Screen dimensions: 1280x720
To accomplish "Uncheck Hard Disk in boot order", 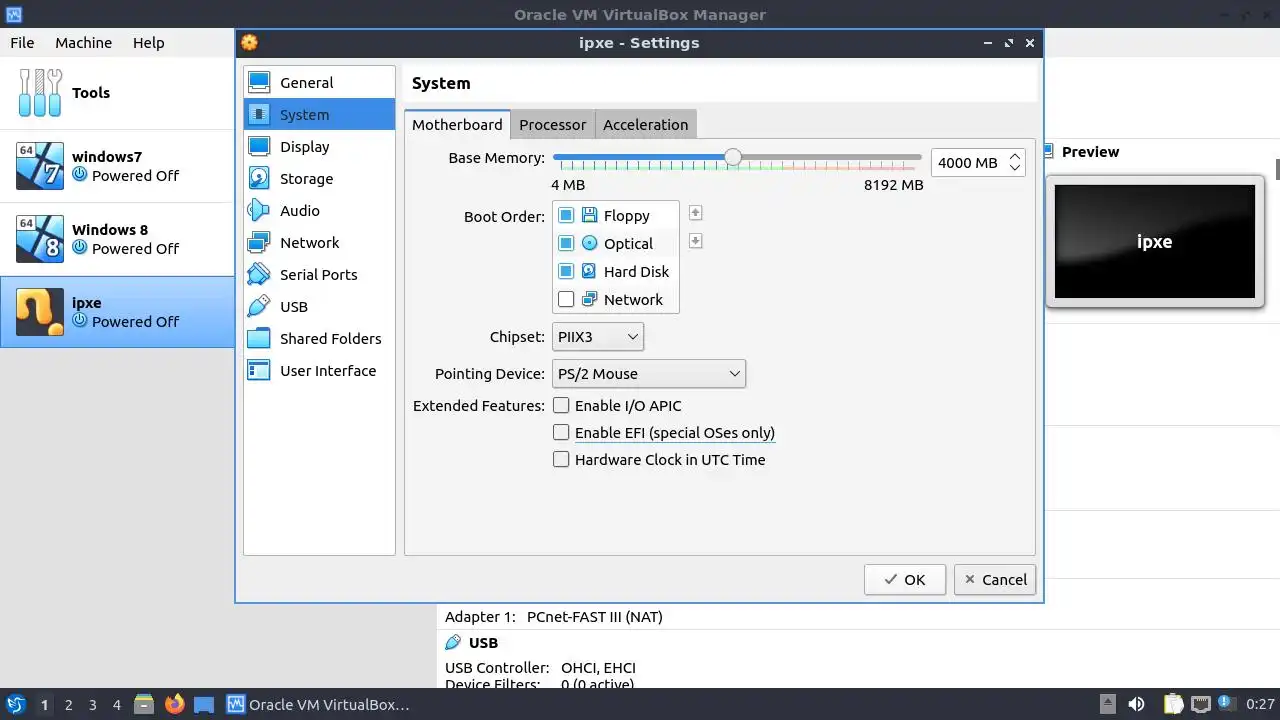I will tap(566, 271).
